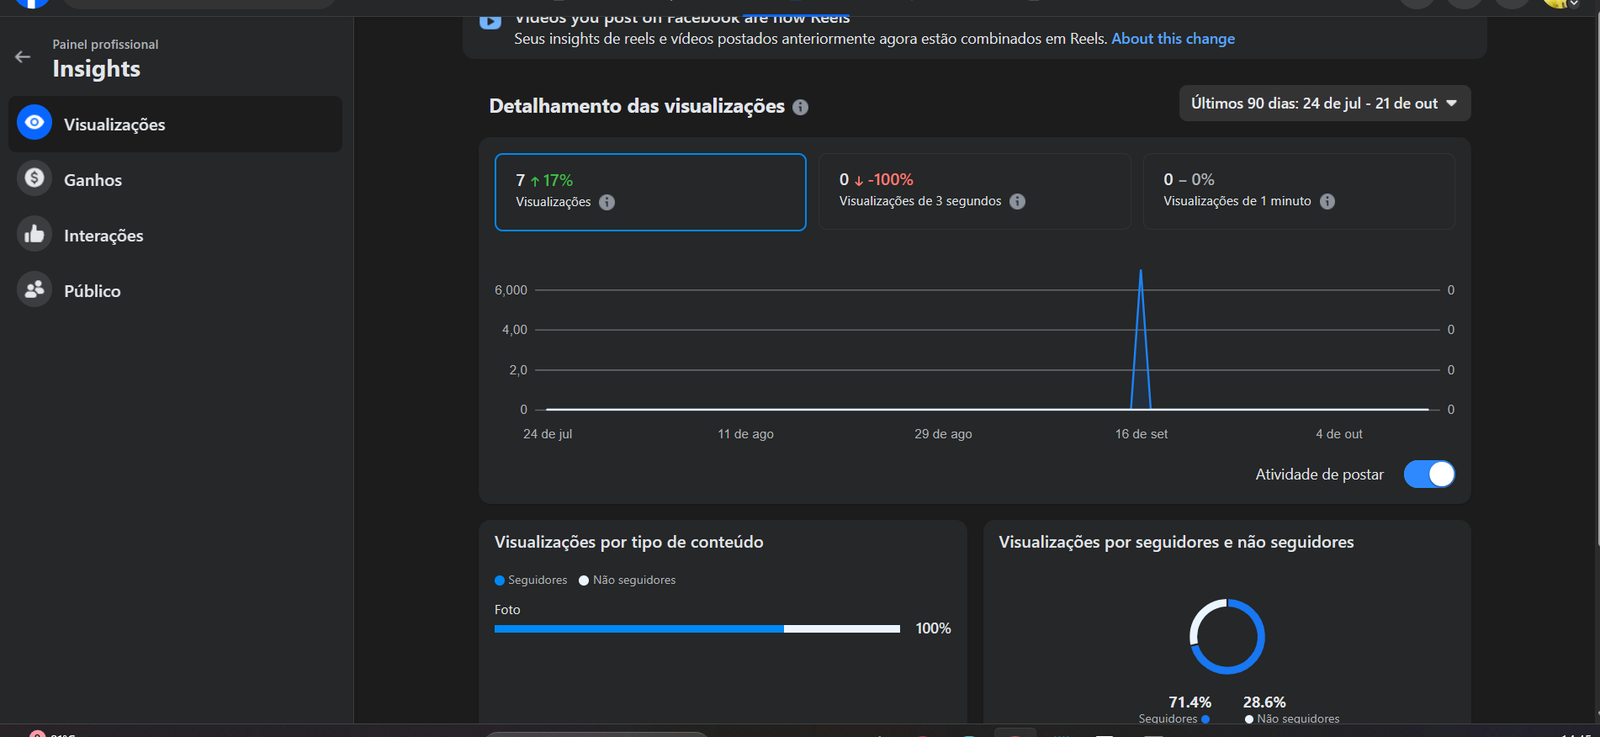The height and width of the screenshot is (737, 1600).
Task: Select the Visualizações metric card
Action: [650, 192]
